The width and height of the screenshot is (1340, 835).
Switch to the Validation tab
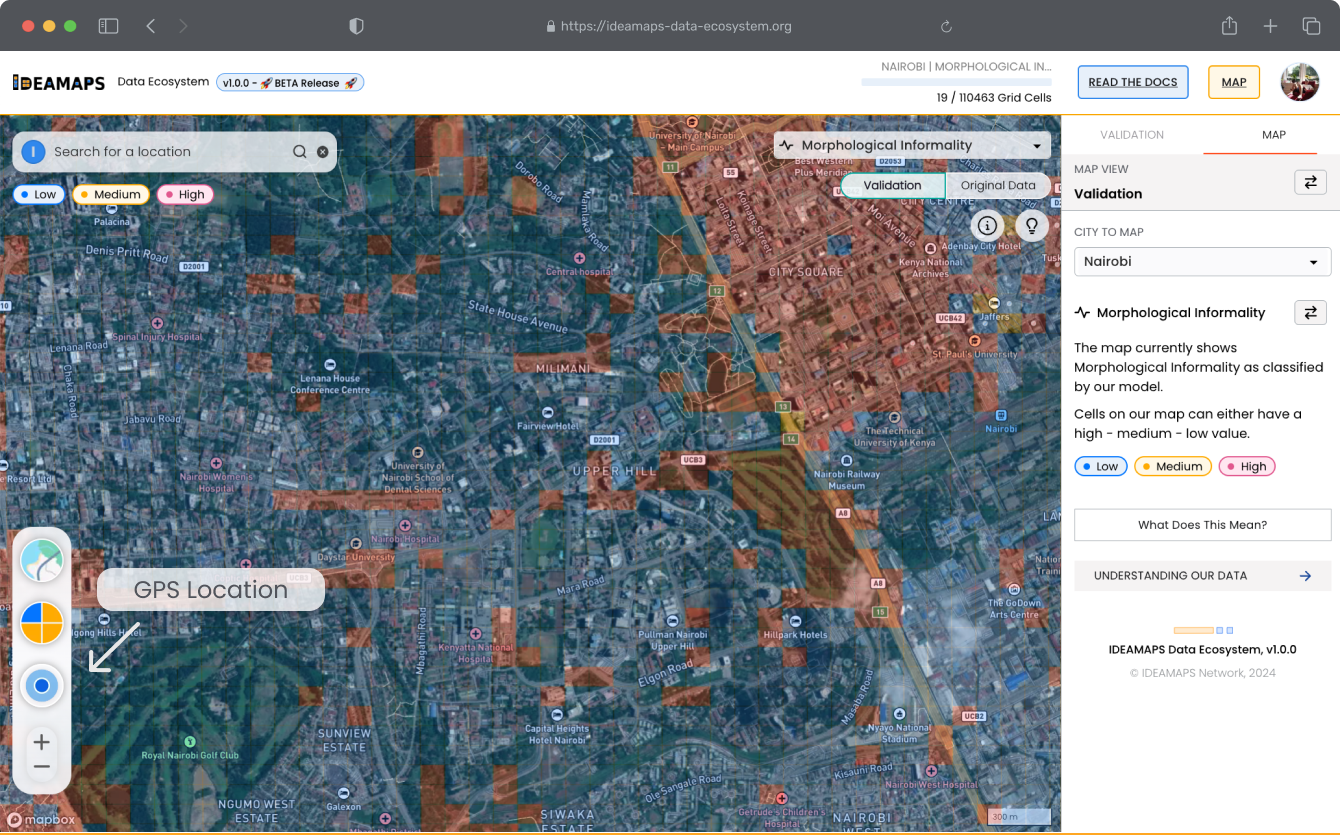(x=1131, y=135)
